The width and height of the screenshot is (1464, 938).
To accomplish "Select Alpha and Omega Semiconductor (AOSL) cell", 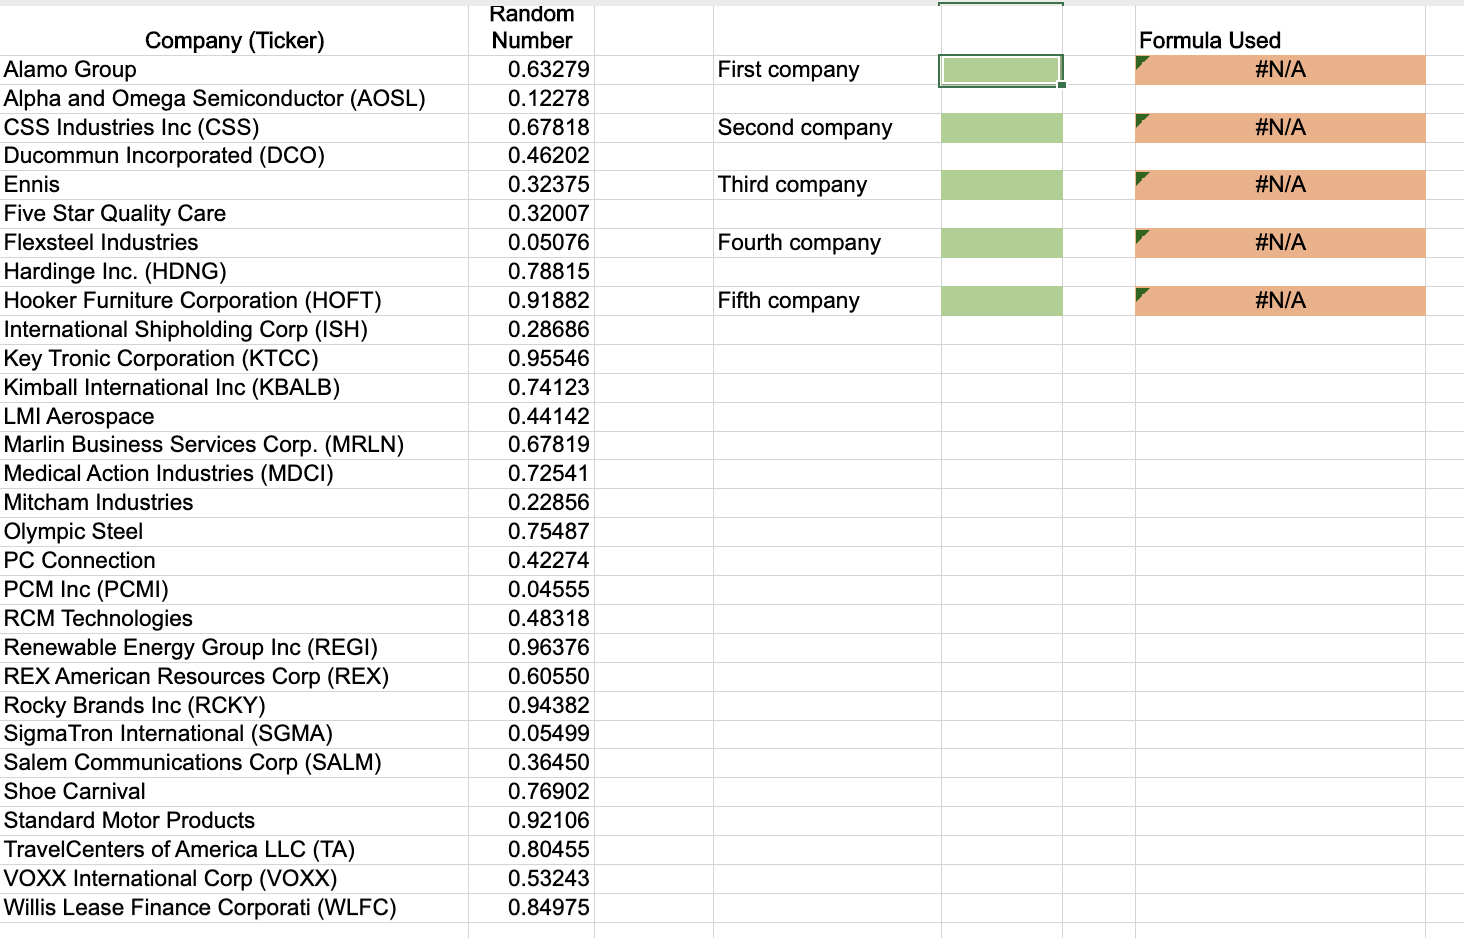I will 234,99.
